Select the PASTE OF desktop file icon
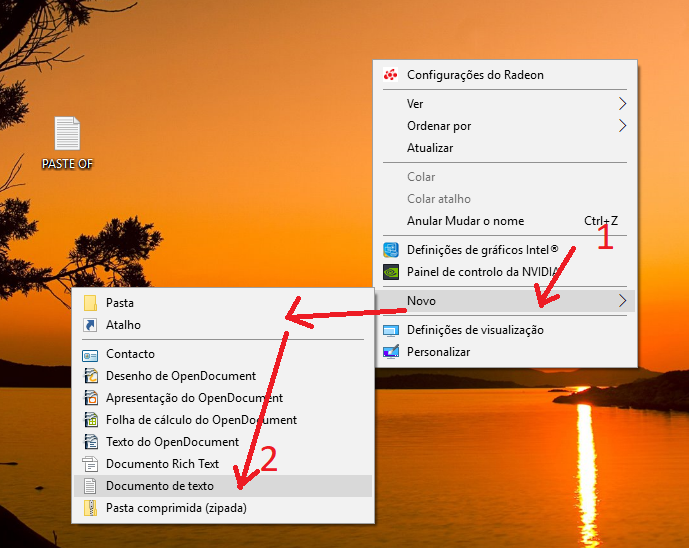This screenshot has width=689, height=548. pyautogui.click(x=67, y=133)
